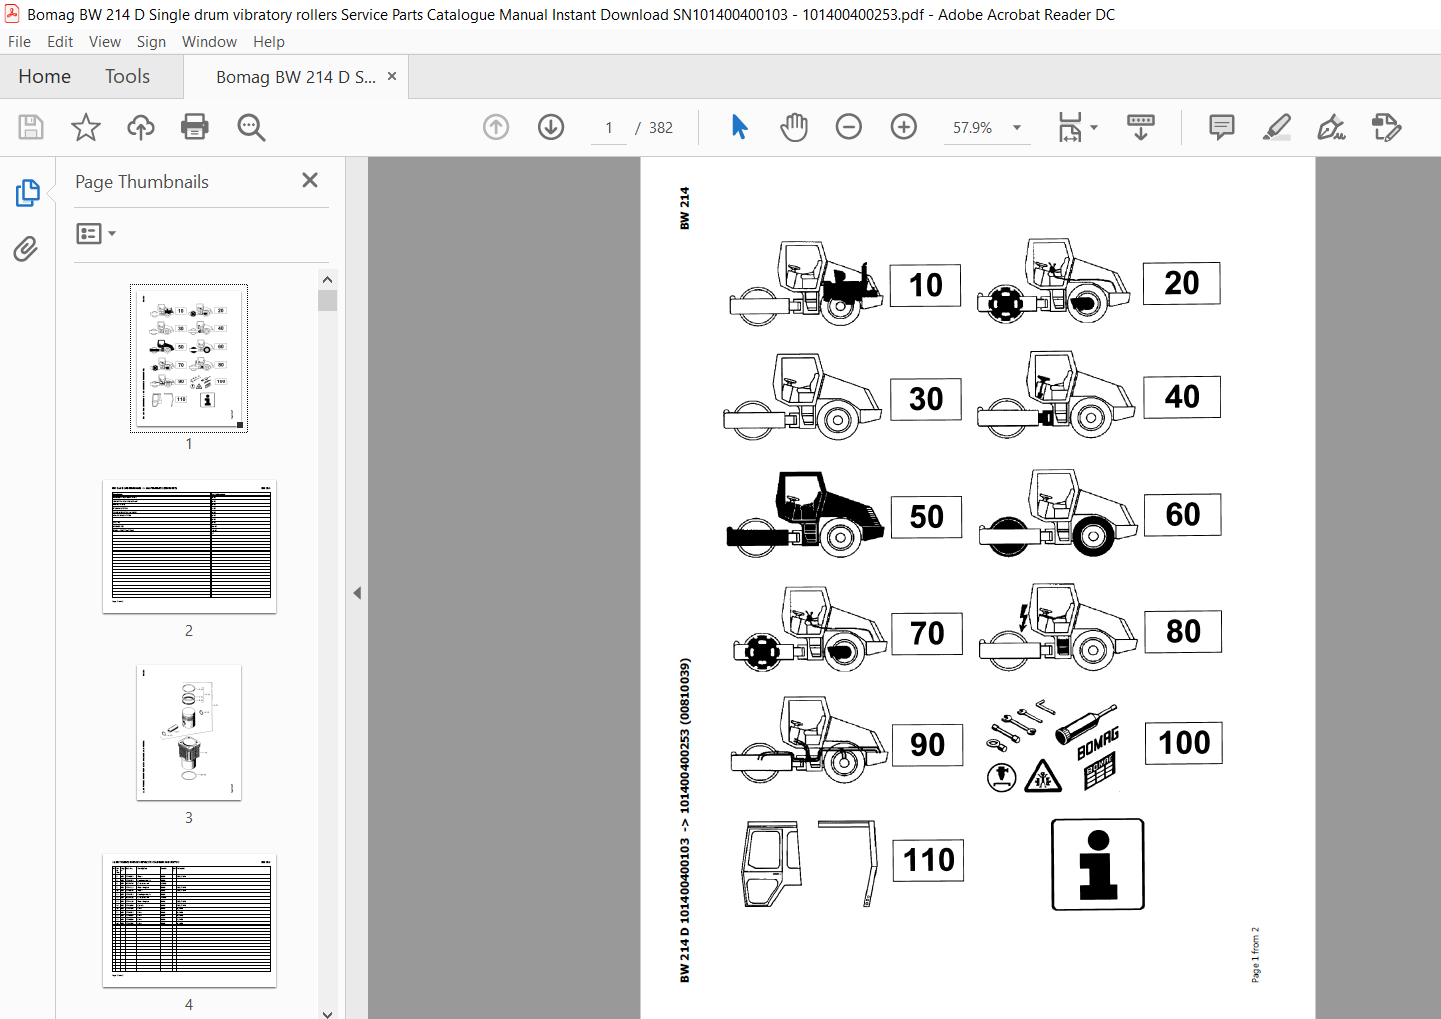Click section 10 link in catalogue
The height and width of the screenshot is (1019, 1441).
click(926, 285)
